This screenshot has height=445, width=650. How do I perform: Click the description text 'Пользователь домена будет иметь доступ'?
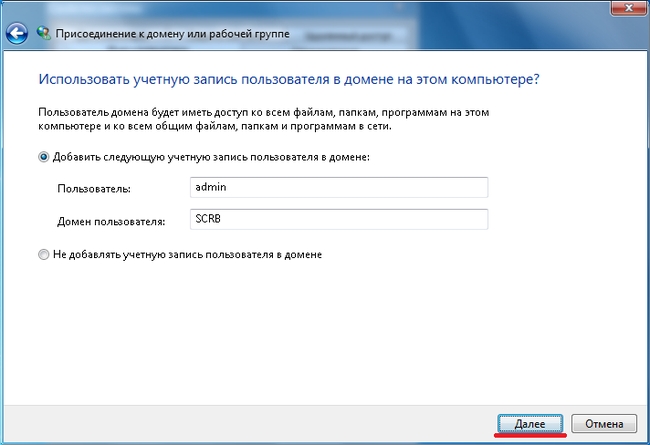264,119
